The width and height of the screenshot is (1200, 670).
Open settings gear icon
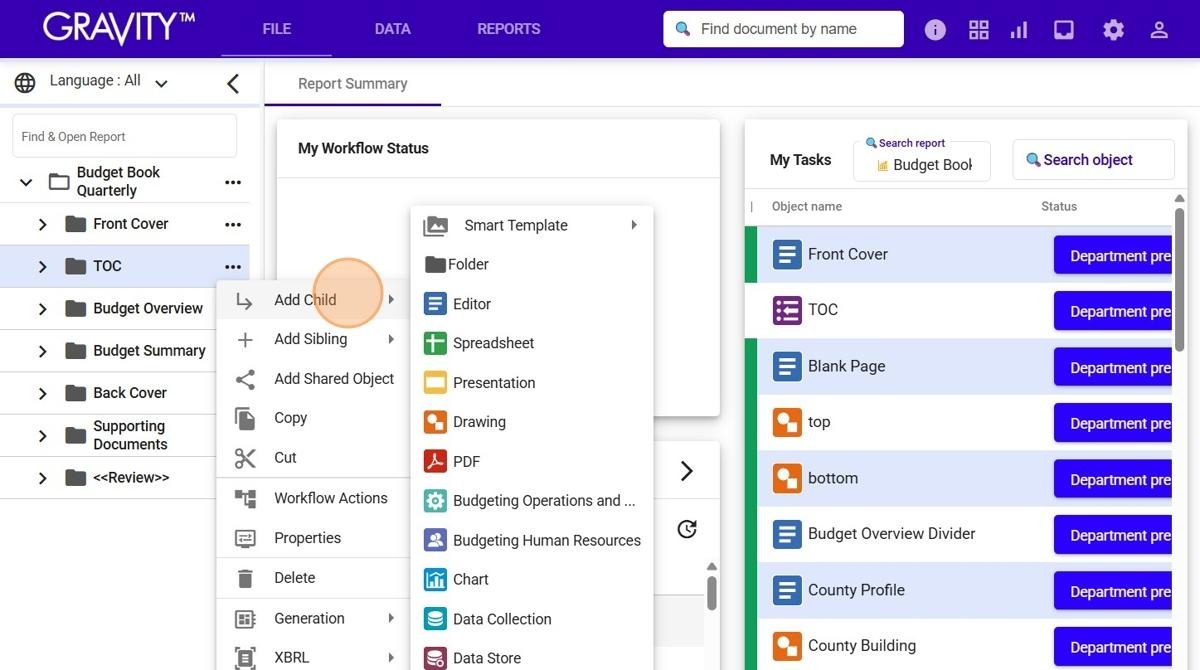[x=1113, y=30]
